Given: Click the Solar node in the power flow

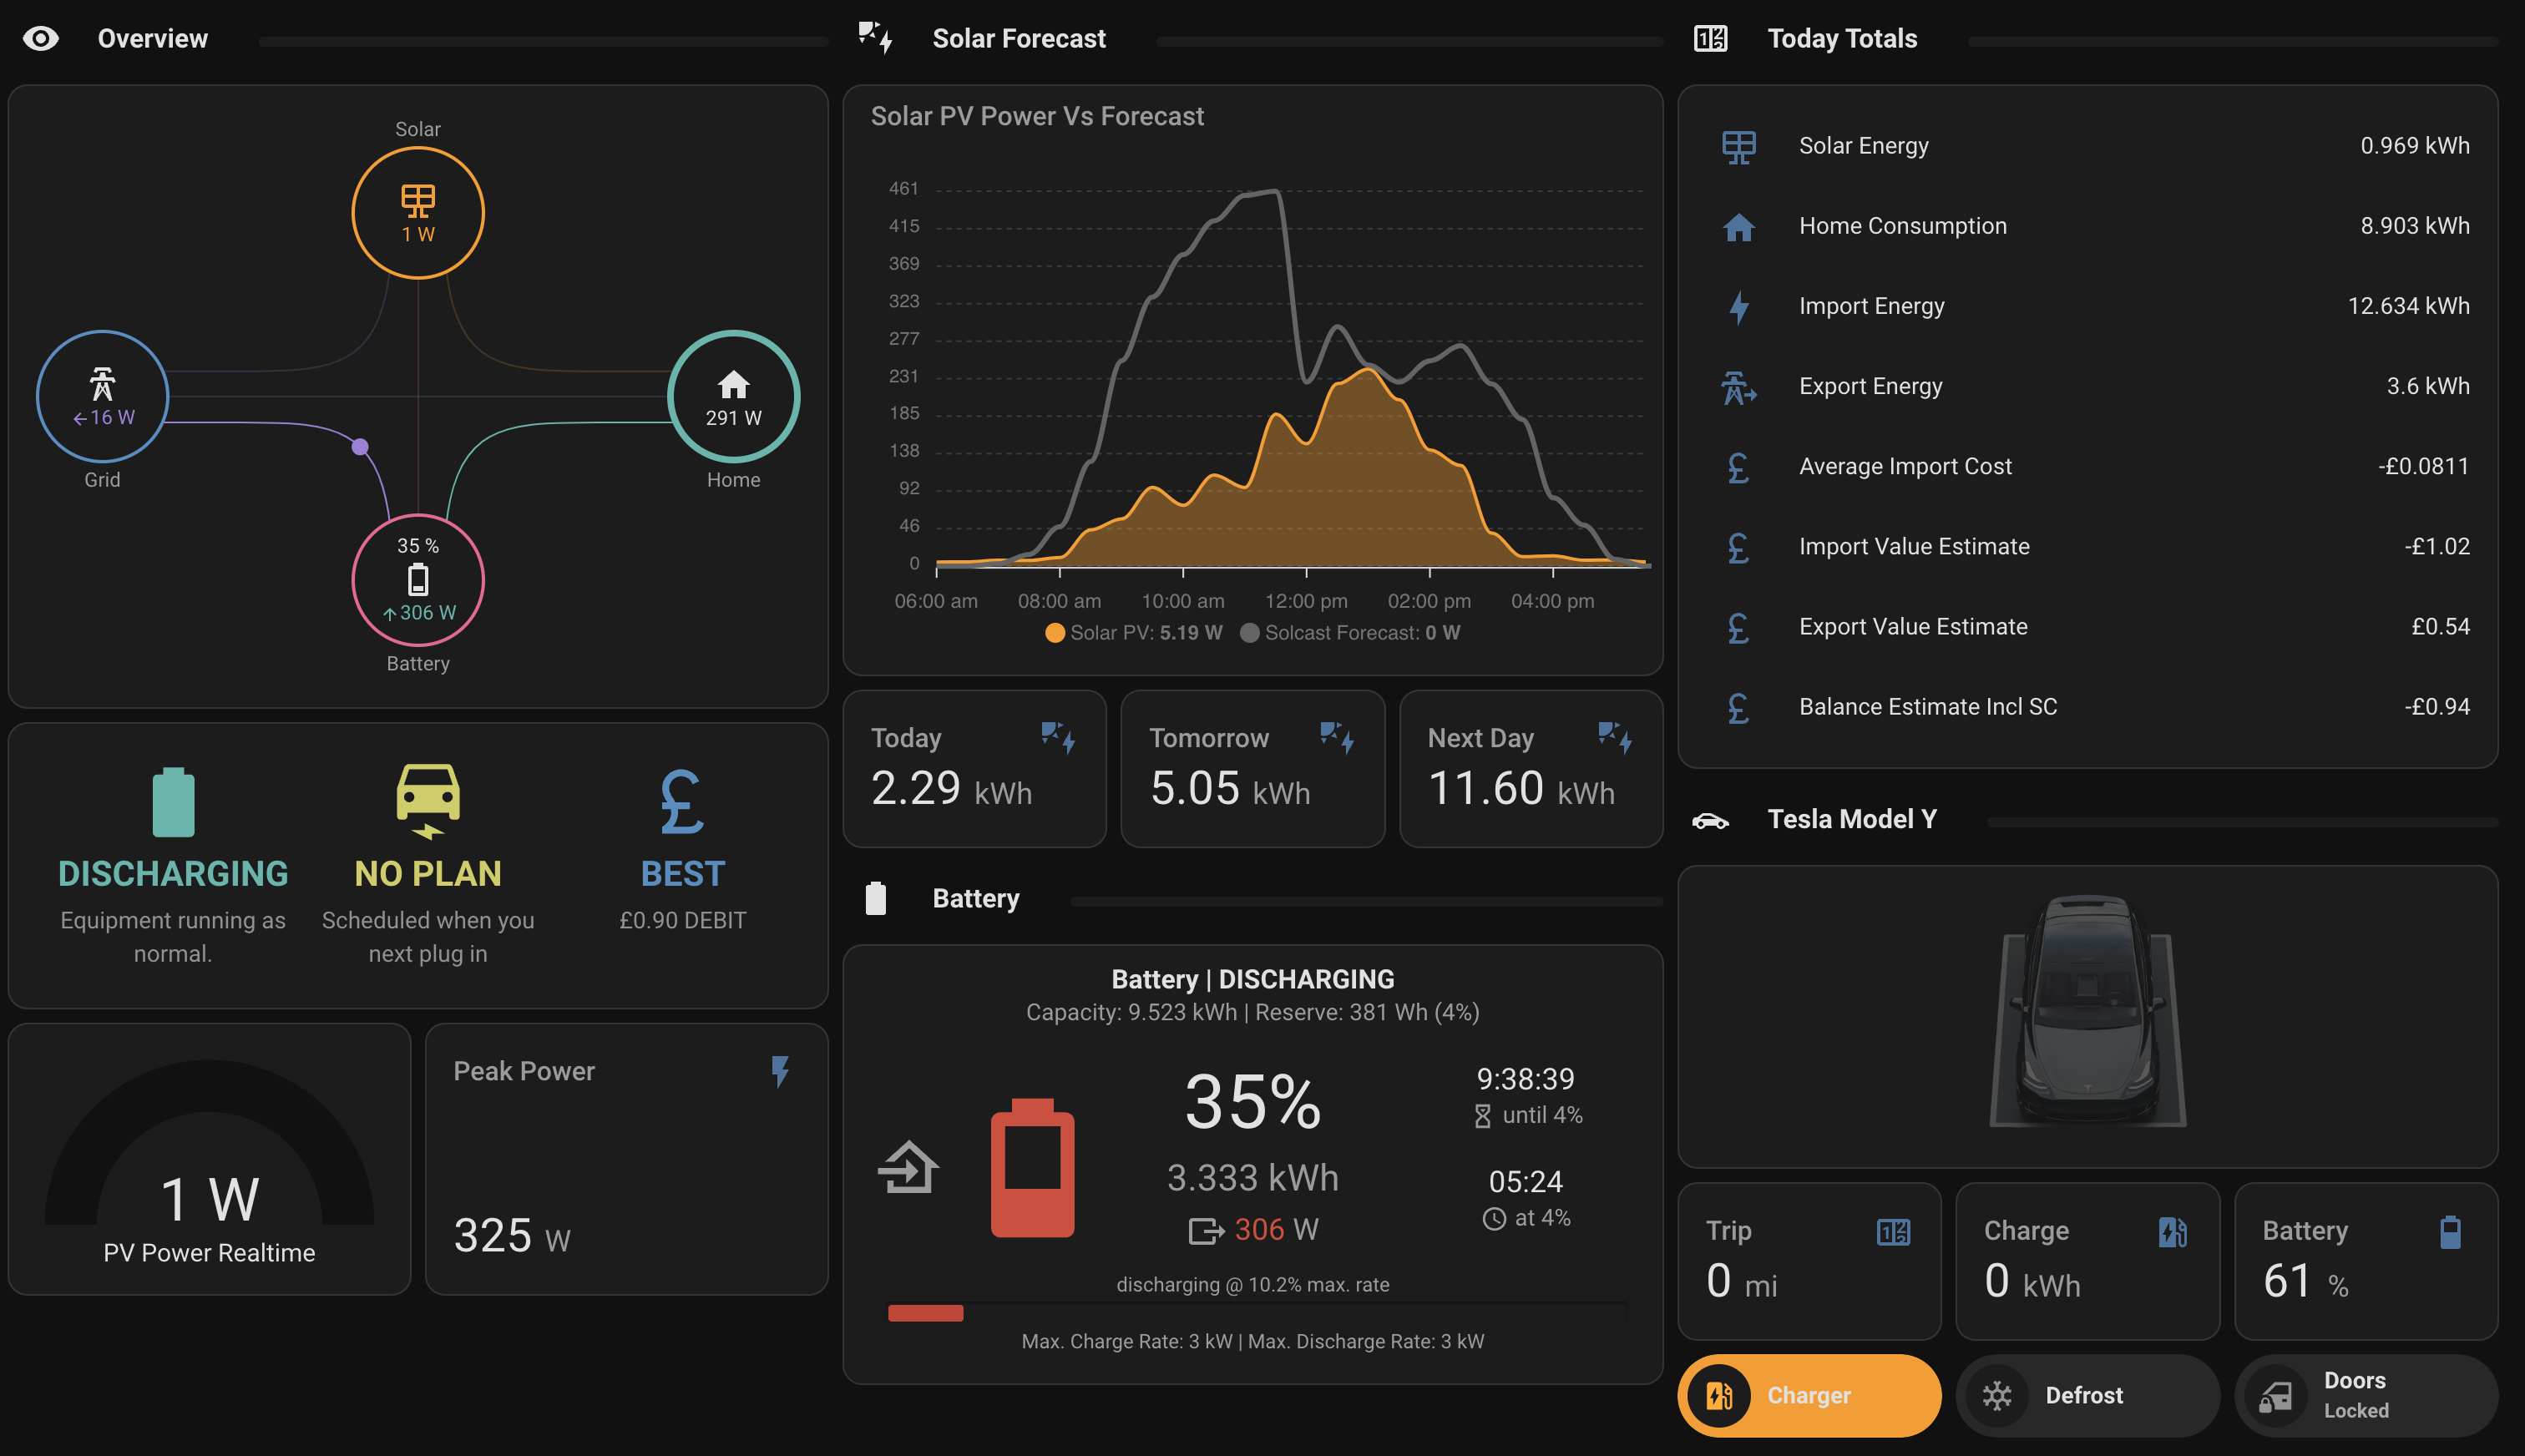Looking at the screenshot, I should 418,213.
